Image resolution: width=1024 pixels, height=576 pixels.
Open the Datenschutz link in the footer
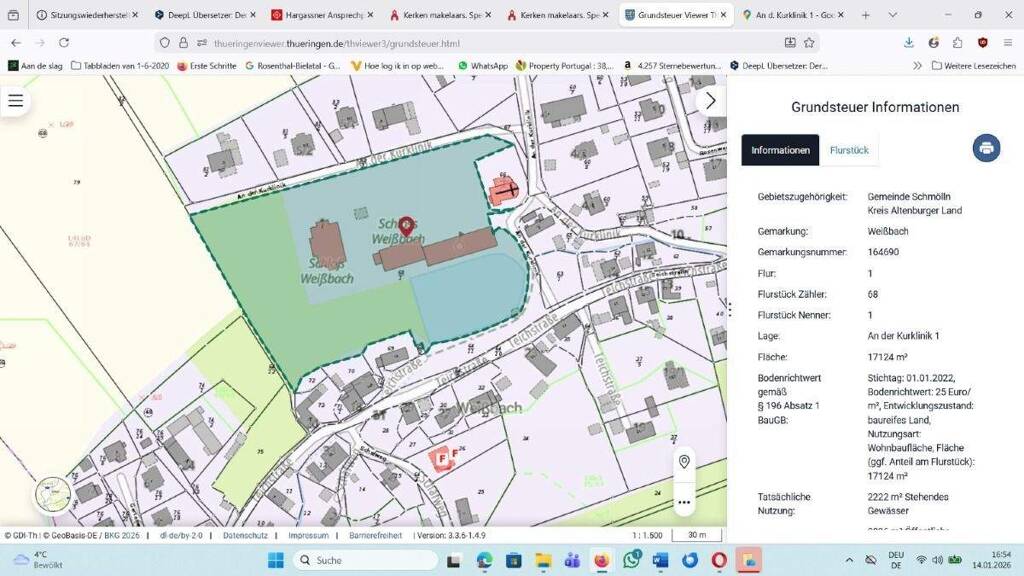tap(244, 535)
